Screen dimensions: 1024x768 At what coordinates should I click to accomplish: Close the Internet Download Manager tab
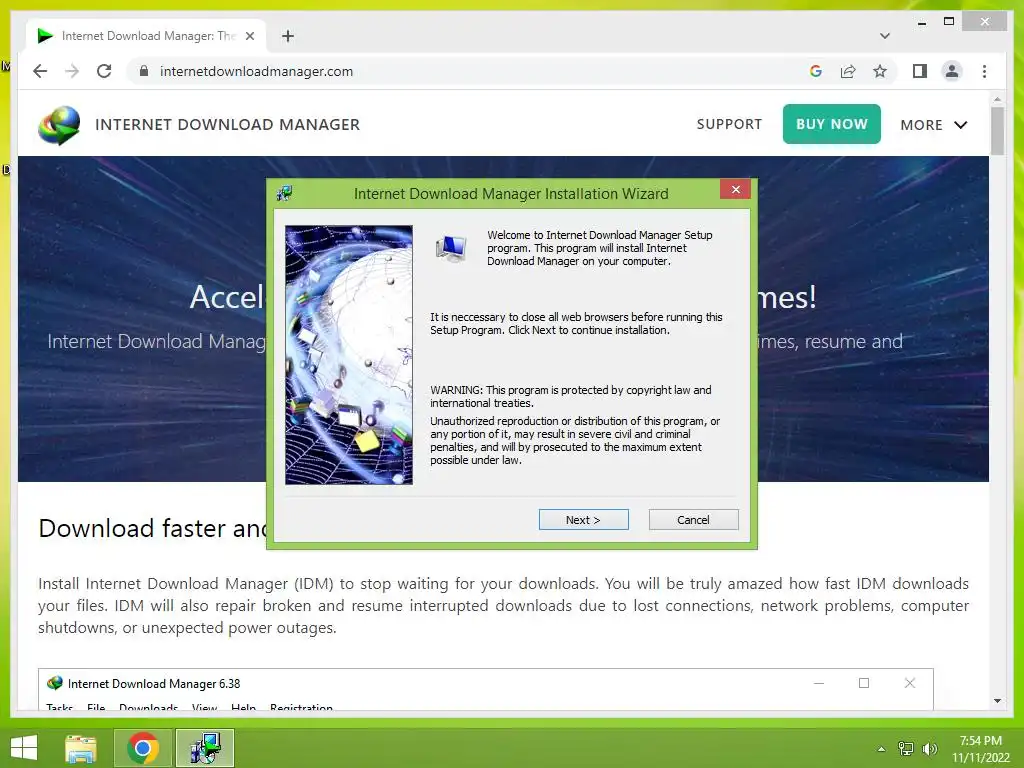[249, 36]
